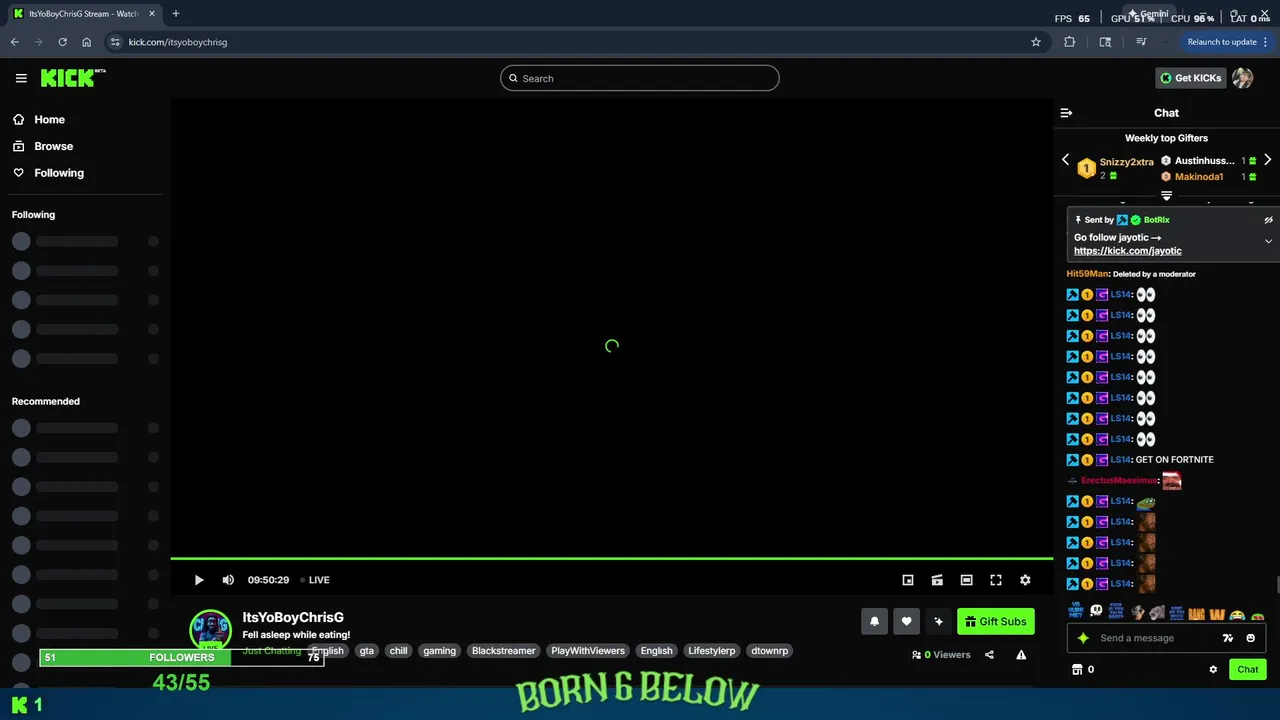Select the chill tag
This screenshot has height=720, width=1280.
click(398, 651)
